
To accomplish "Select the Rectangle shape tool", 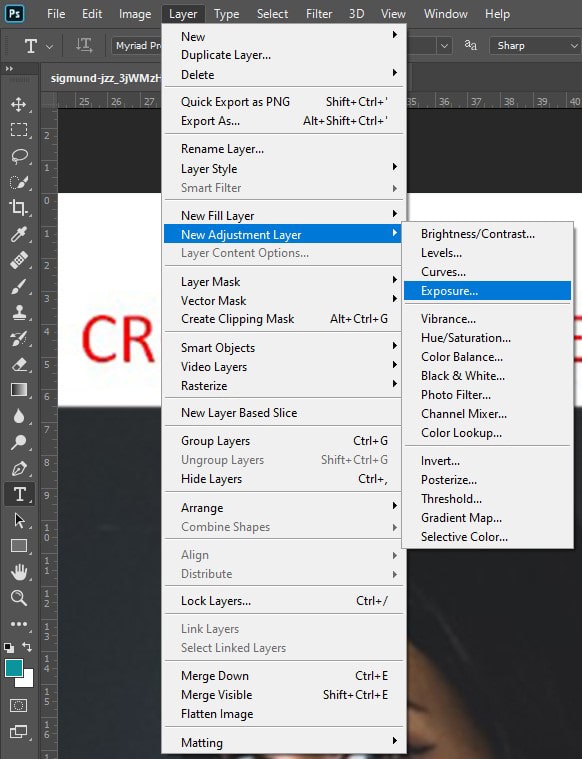I will (19, 546).
